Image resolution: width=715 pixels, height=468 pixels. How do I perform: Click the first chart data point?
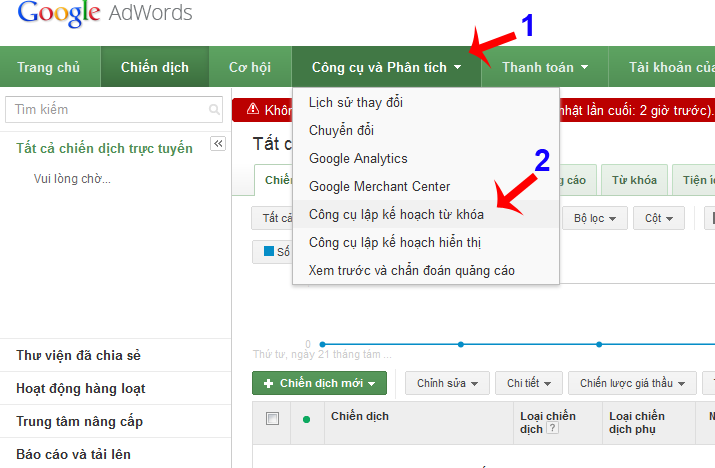[x=322, y=344]
